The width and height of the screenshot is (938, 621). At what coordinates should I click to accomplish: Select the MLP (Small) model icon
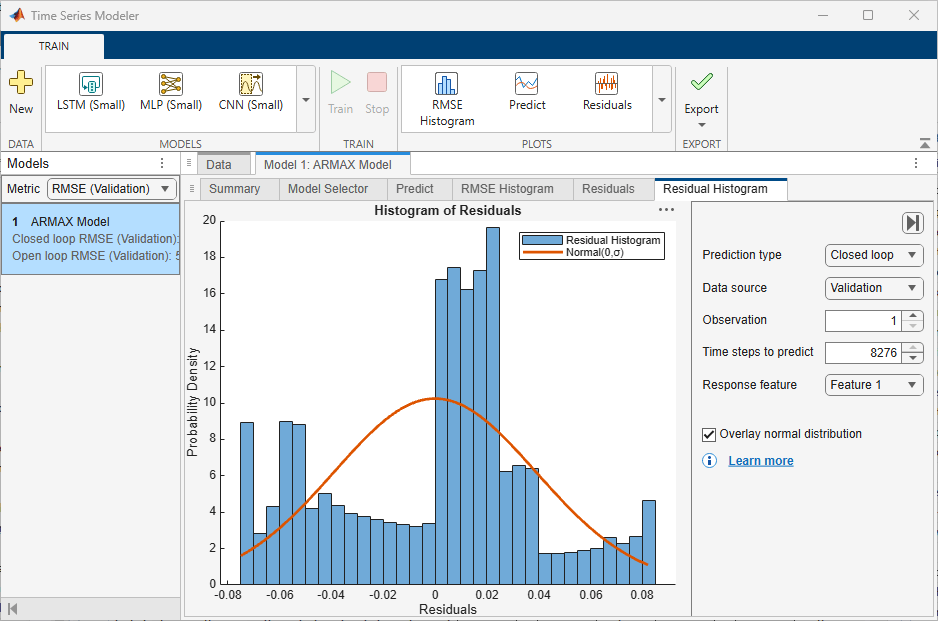(x=170, y=84)
